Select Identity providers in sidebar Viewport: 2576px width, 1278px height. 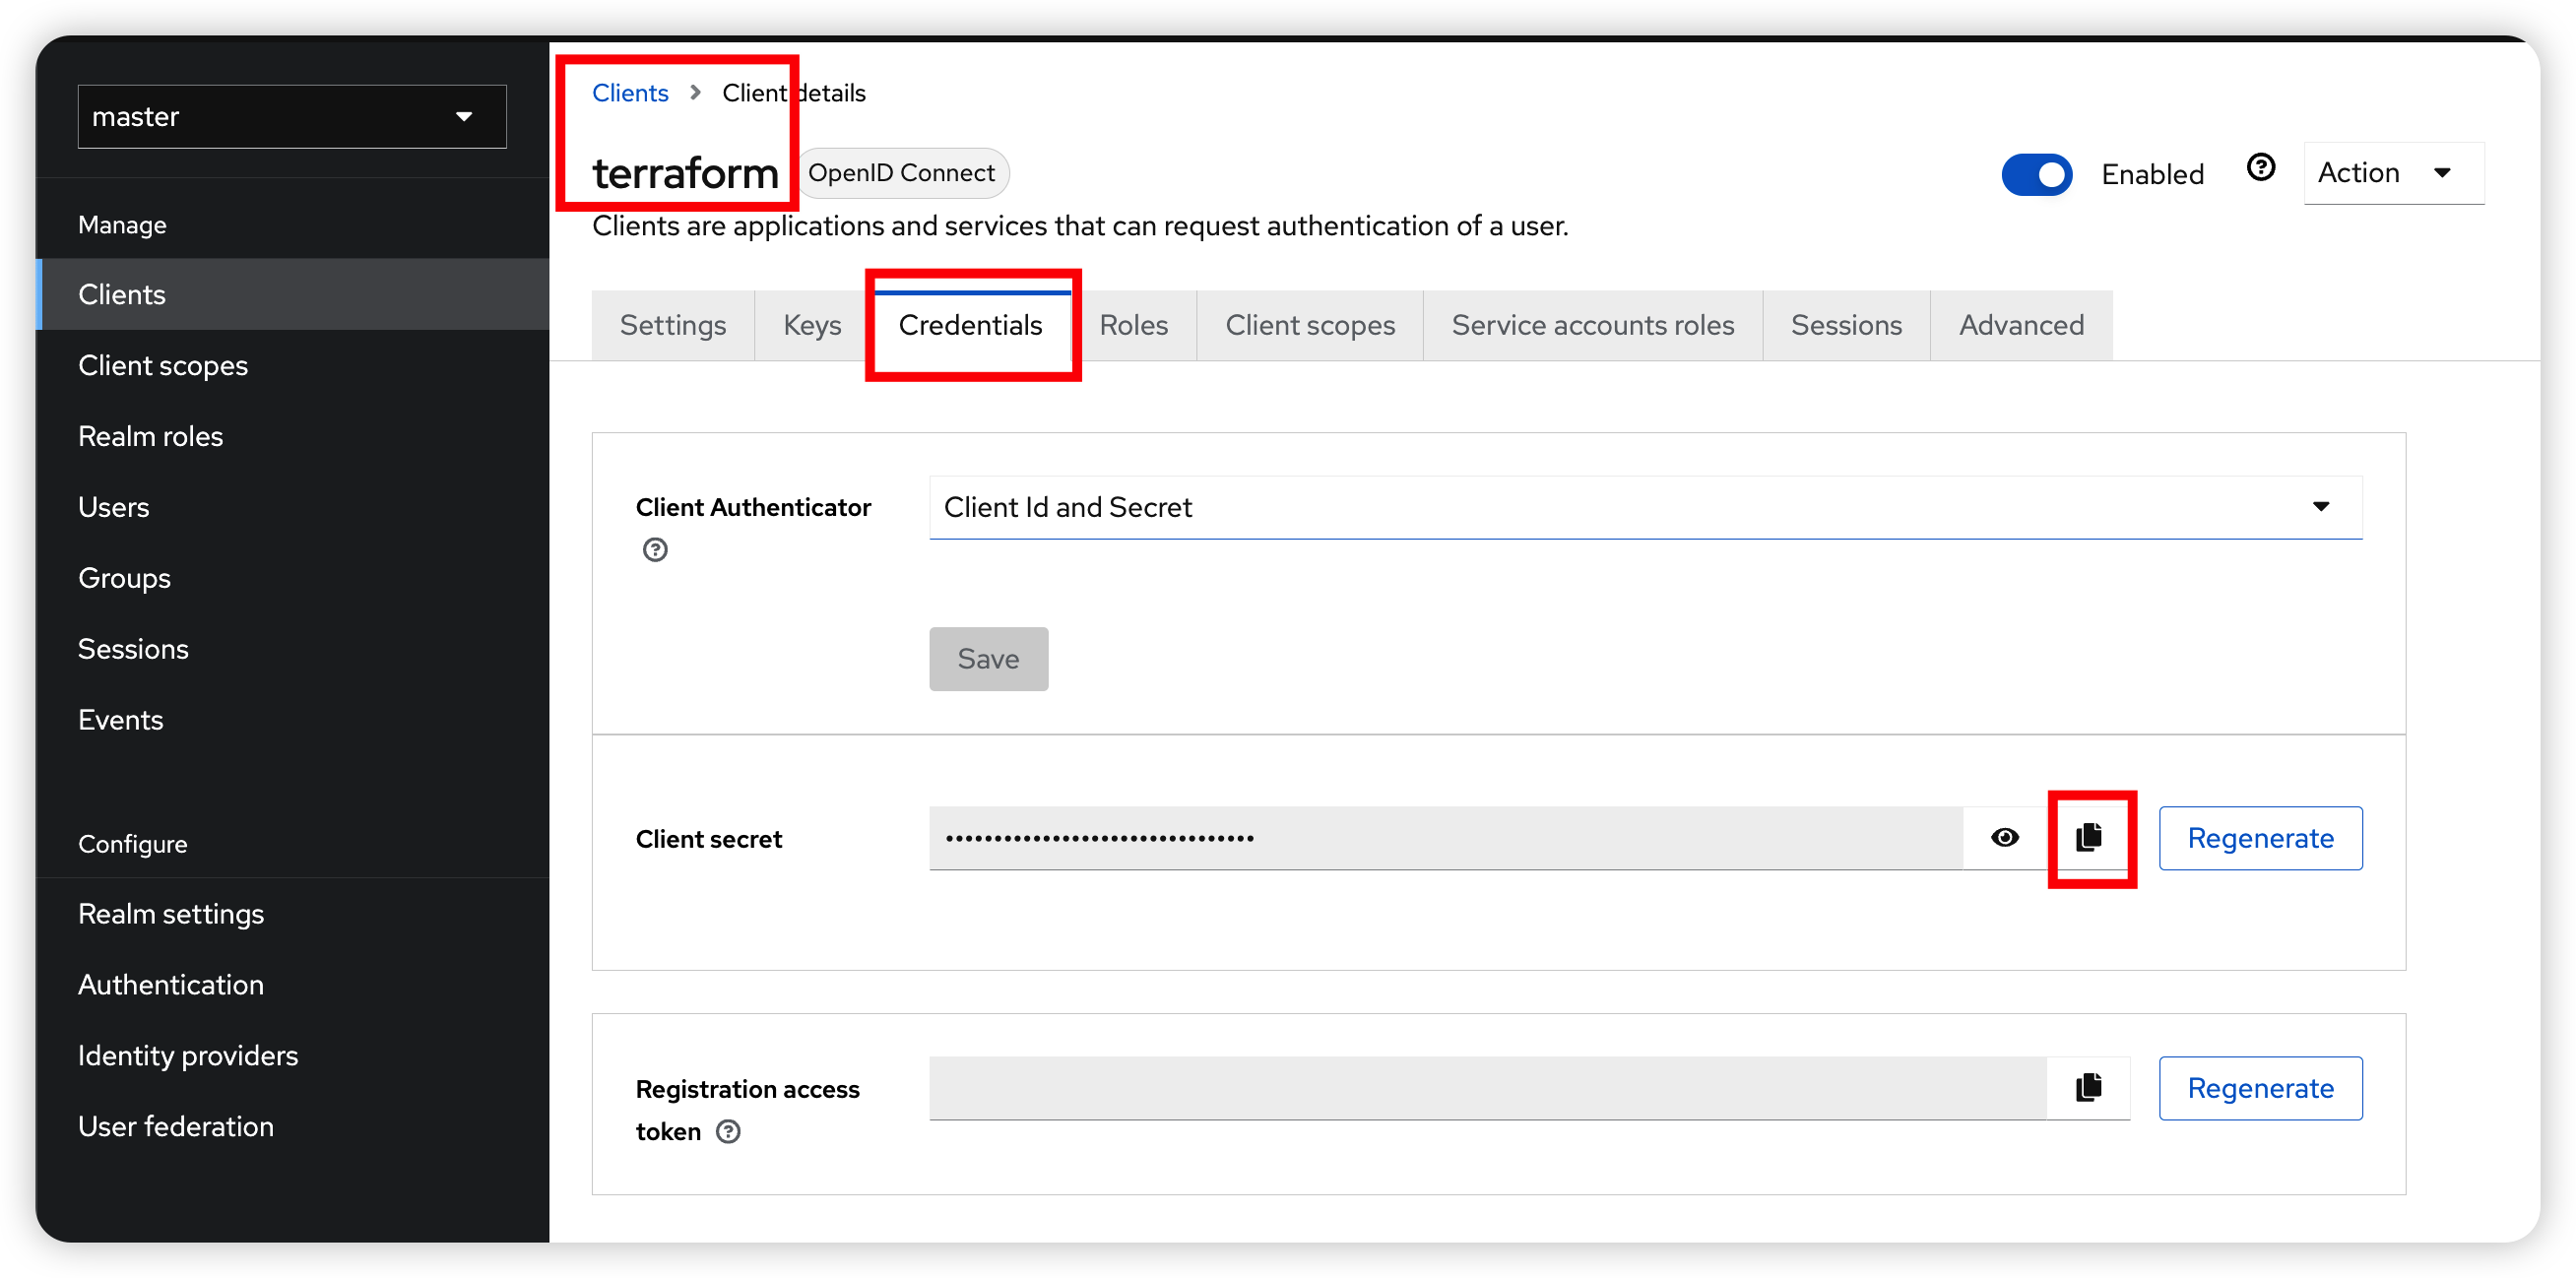[x=188, y=1056]
